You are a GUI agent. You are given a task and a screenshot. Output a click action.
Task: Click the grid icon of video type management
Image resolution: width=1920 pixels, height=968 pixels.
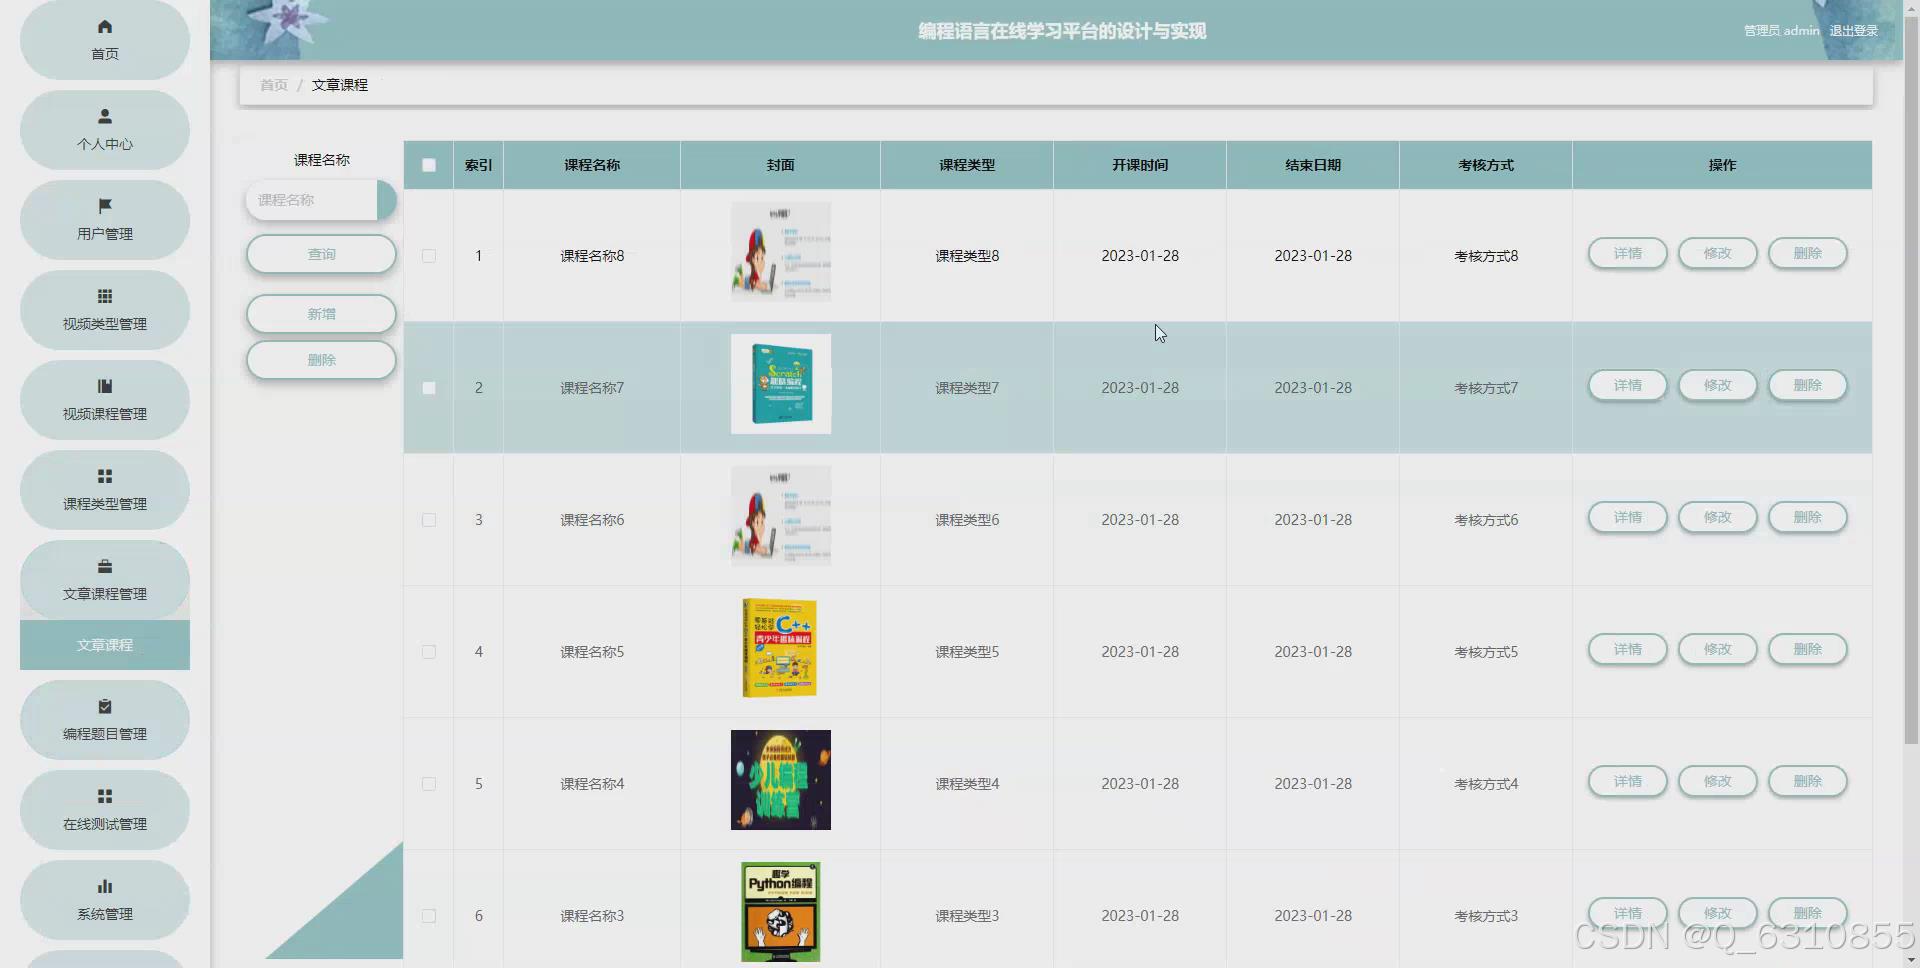105,296
